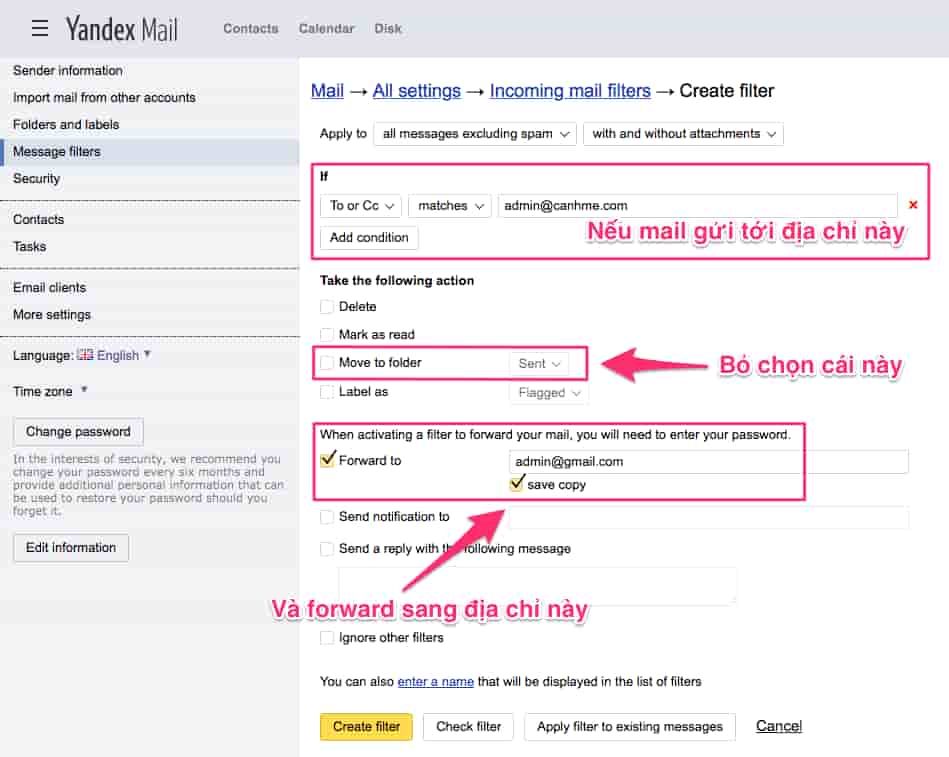This screenshot has width=949, height=757.
Task: Open More settings in the sidebar
Action: 51,315
